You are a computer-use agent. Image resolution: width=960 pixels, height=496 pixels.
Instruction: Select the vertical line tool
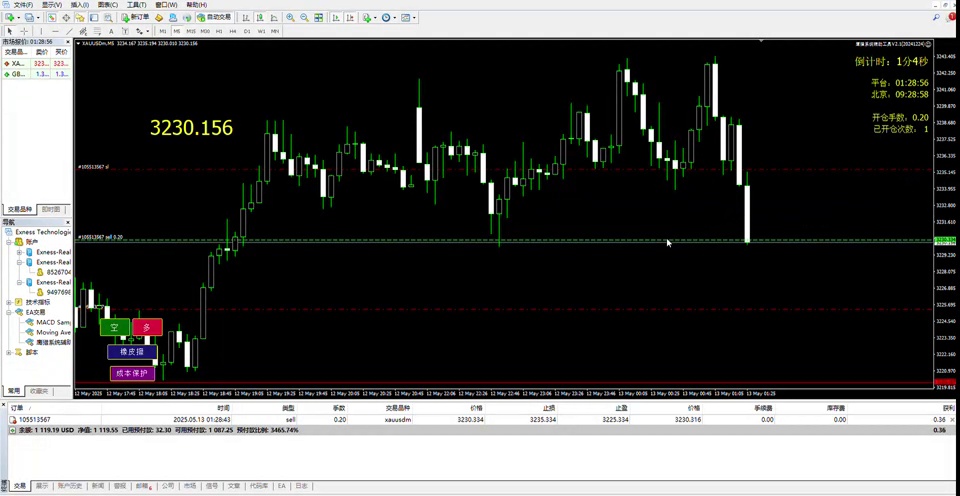[41, 31]
